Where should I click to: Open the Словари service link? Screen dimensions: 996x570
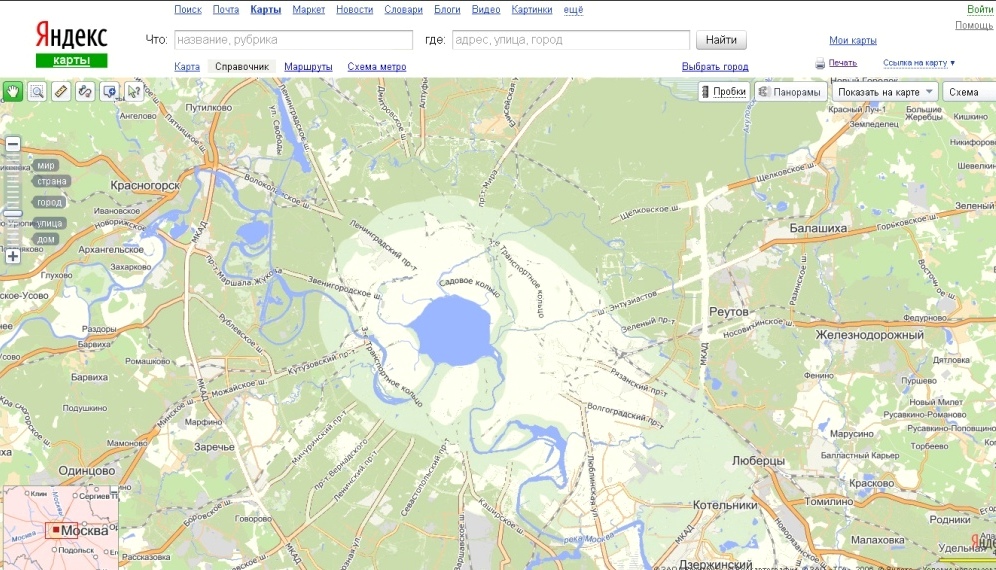[403, 10]
